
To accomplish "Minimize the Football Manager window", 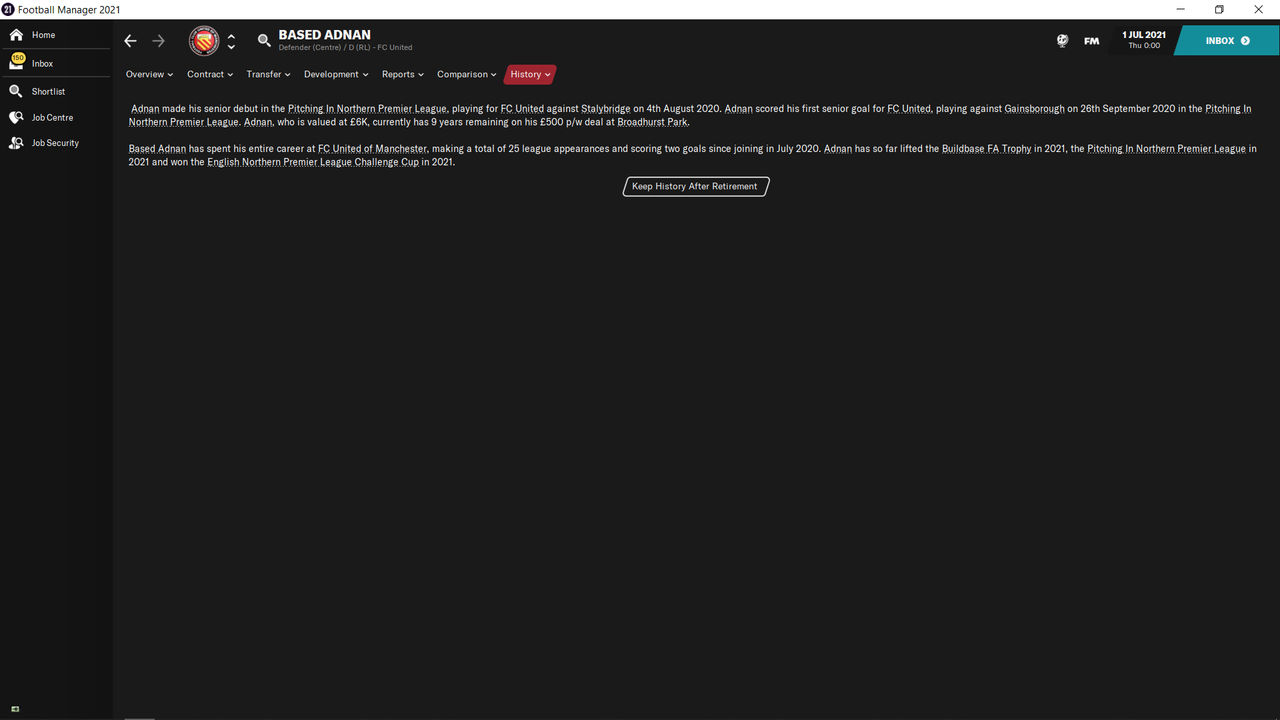I will (1179, 9).
